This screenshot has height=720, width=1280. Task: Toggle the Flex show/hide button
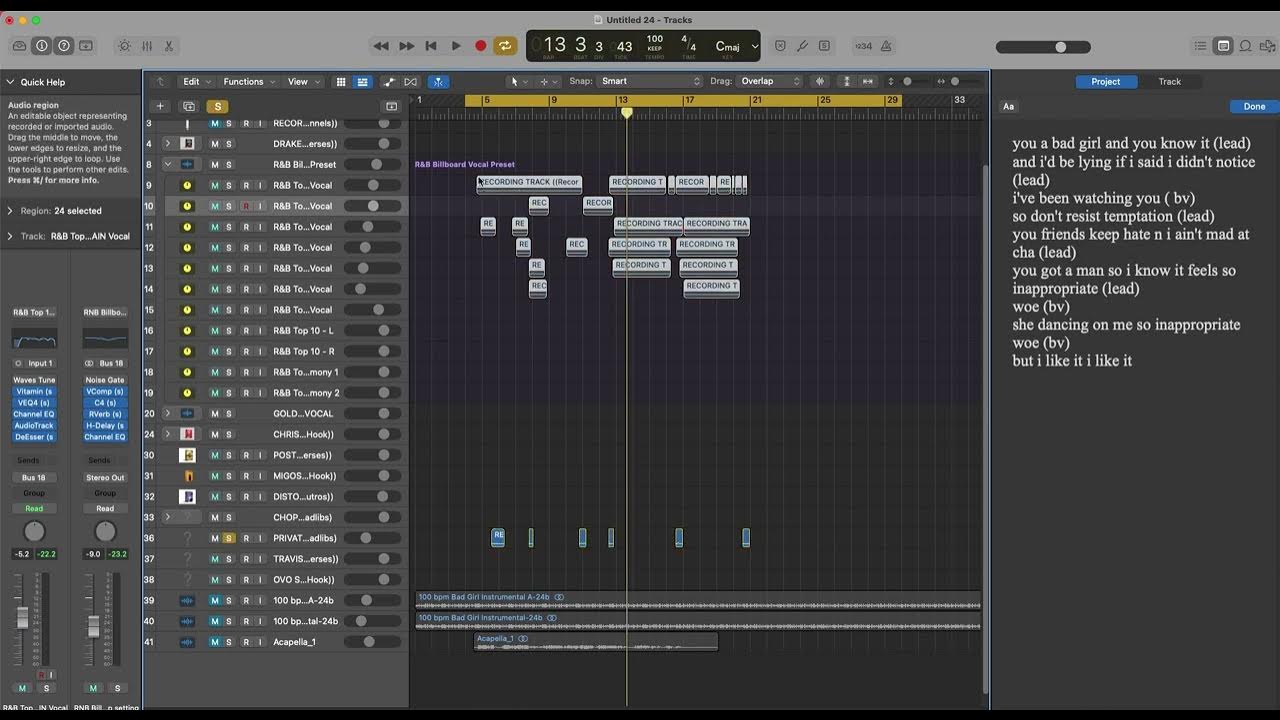point(410,82)
